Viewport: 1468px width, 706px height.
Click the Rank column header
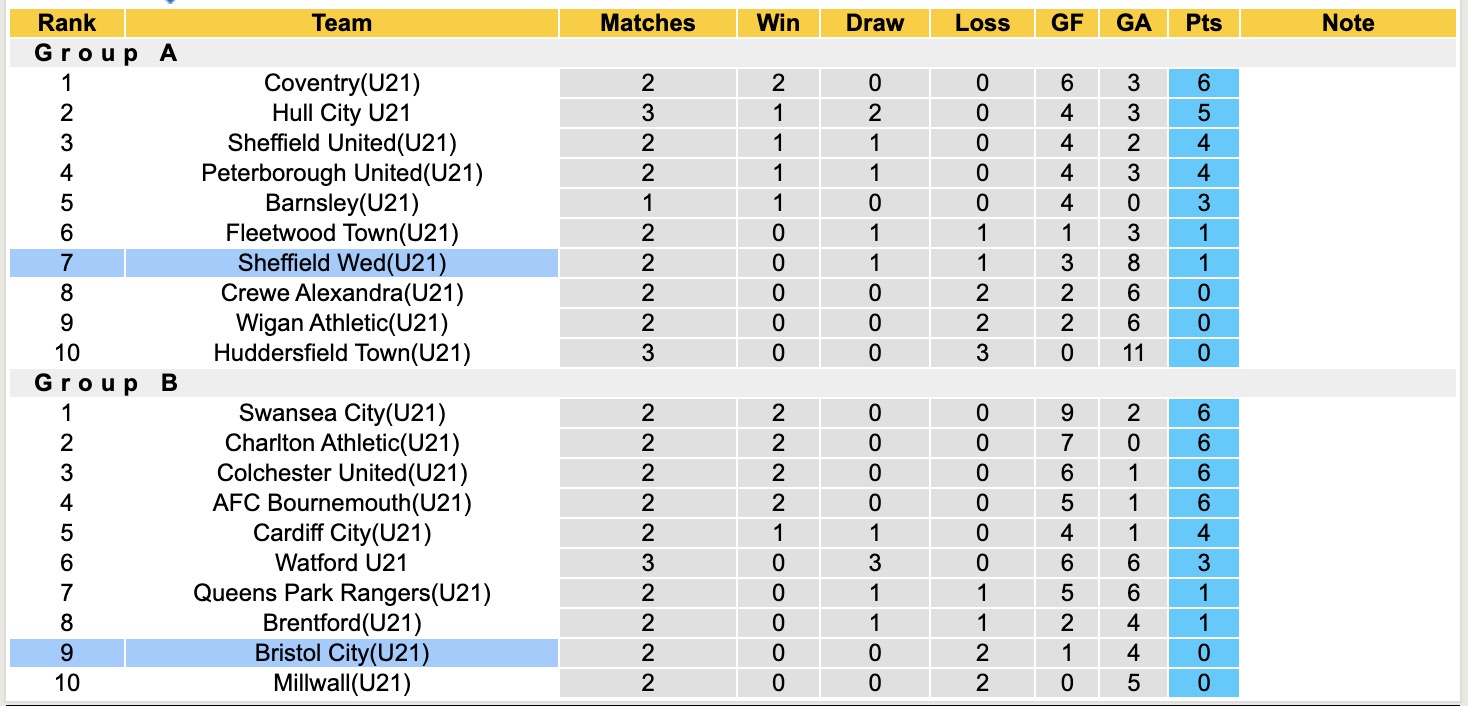67,23
